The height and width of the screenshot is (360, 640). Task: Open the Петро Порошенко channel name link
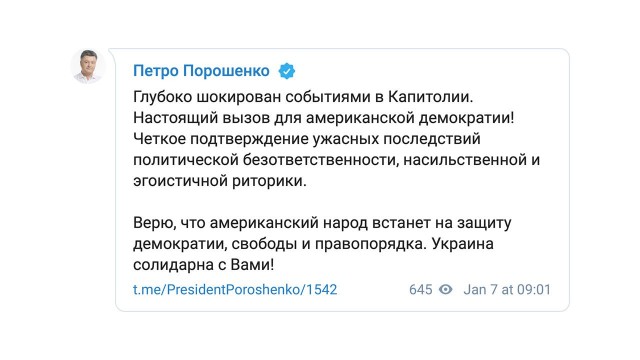click(x=201, y=71)
